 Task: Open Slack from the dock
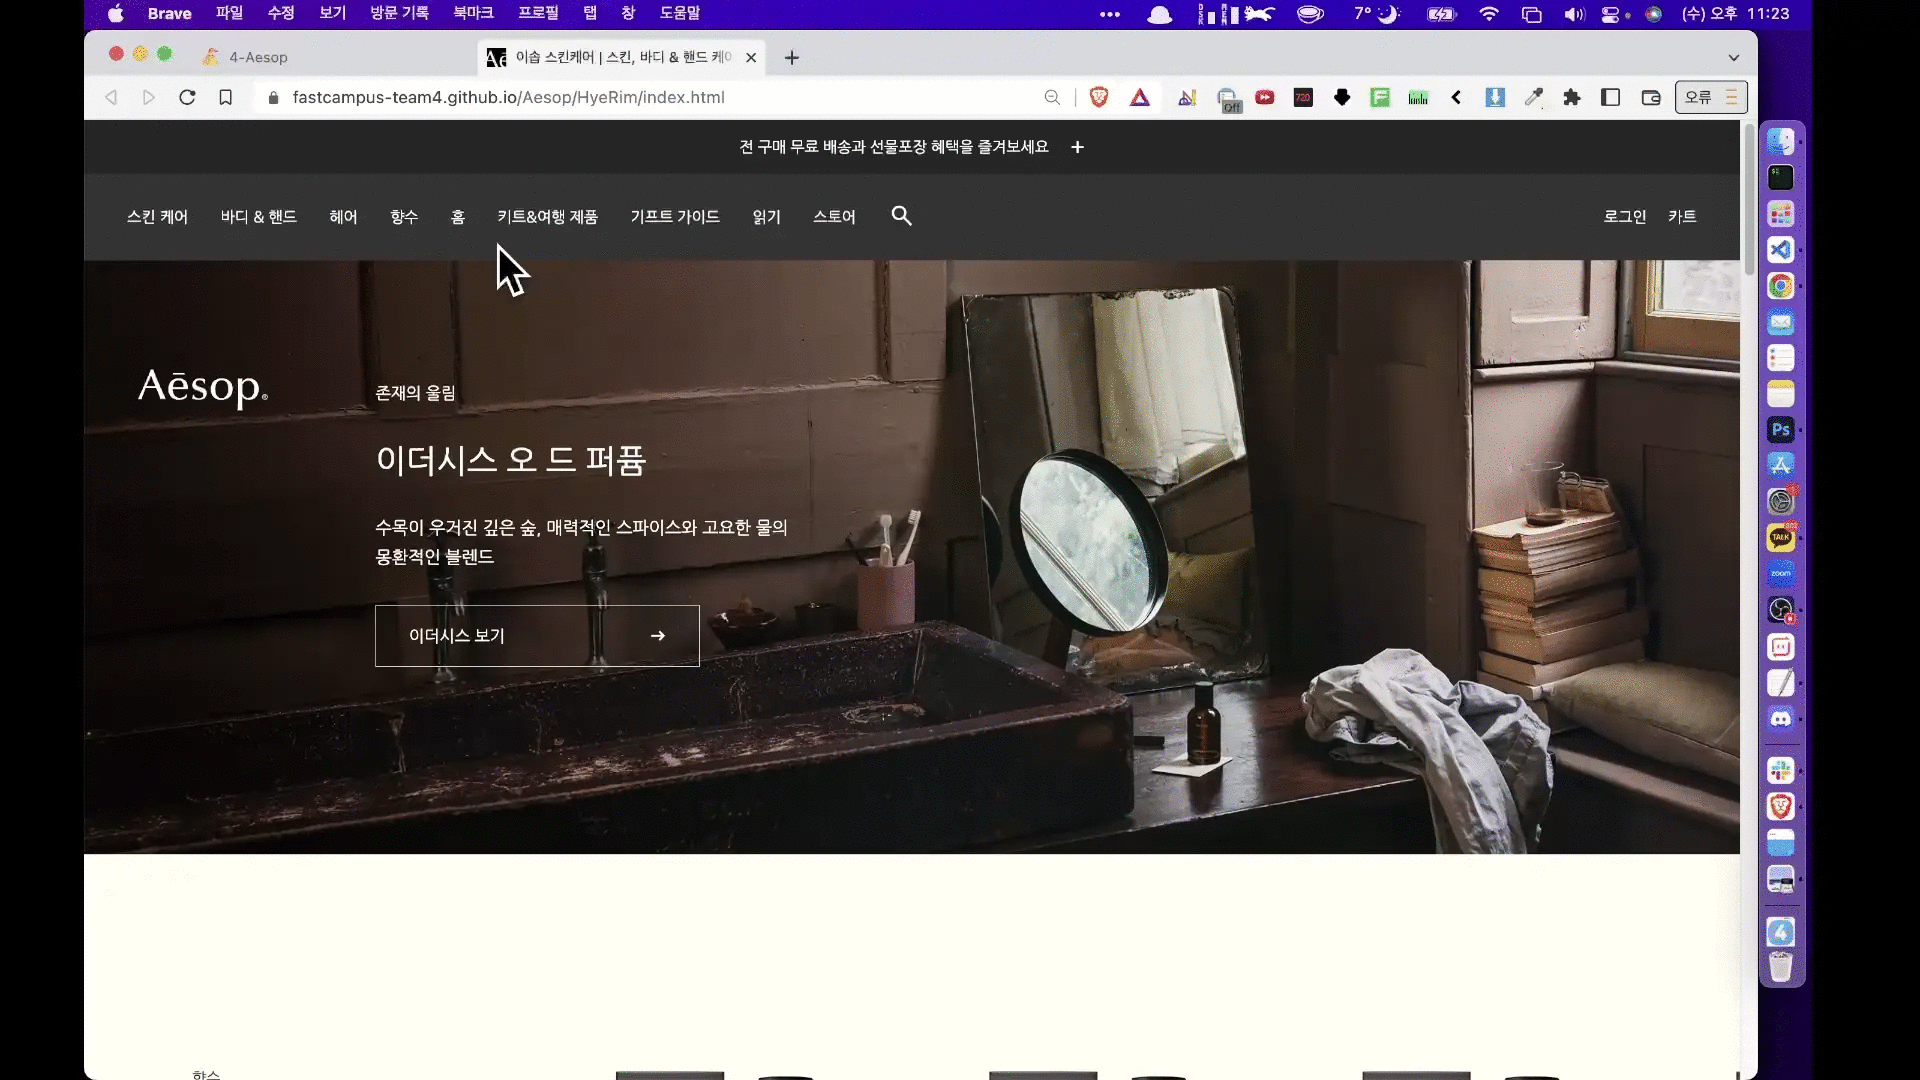[x=1780, y=770]
